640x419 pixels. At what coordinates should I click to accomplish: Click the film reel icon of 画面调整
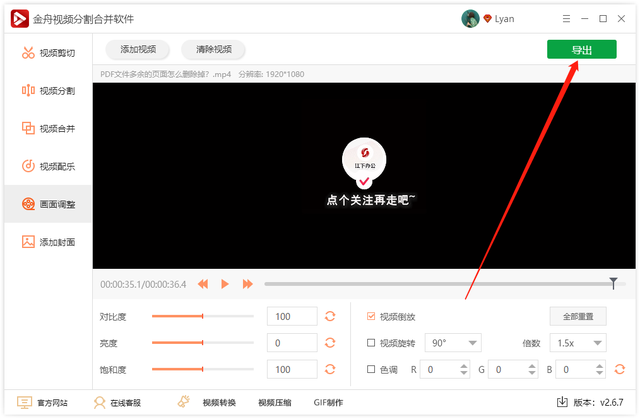point(28,204)
